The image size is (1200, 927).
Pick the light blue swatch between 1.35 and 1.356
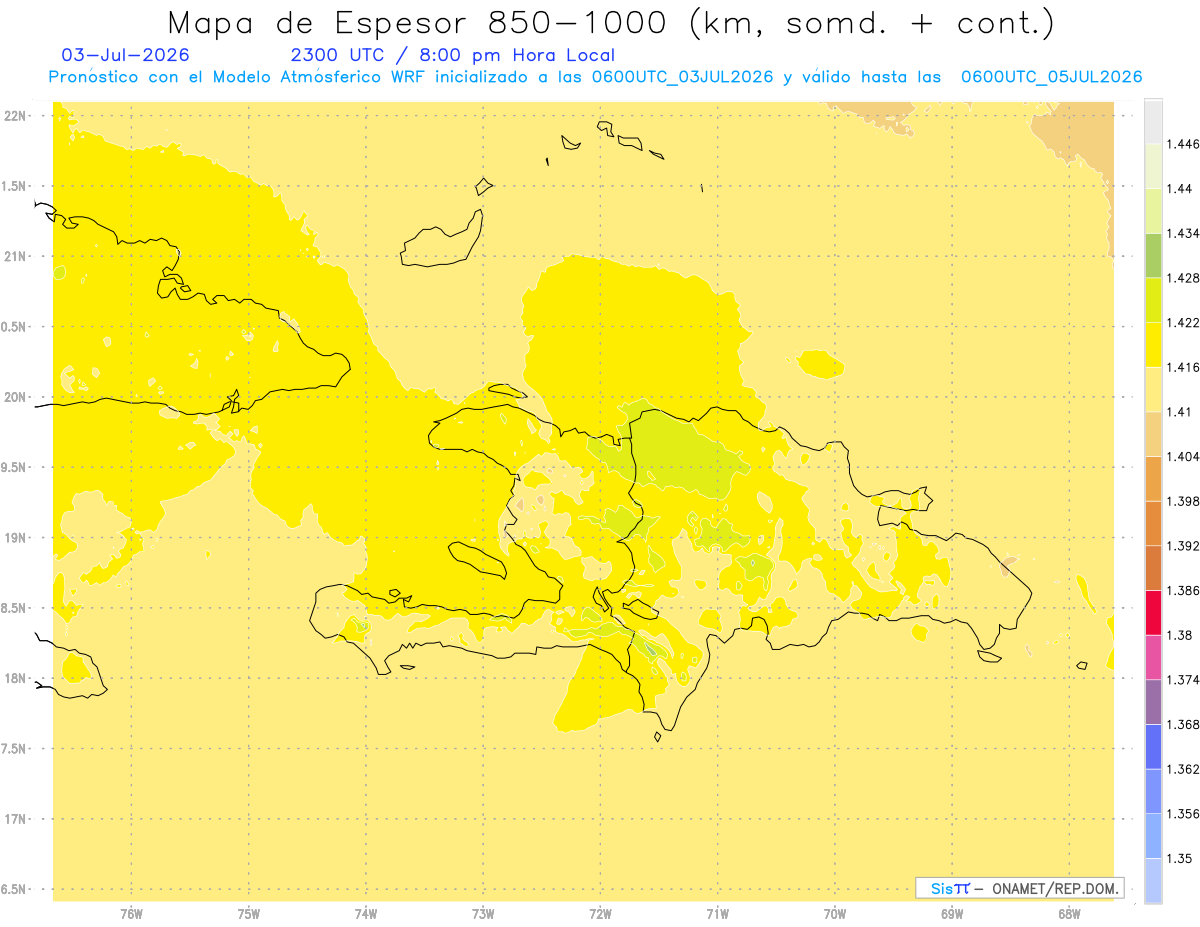1153,836
